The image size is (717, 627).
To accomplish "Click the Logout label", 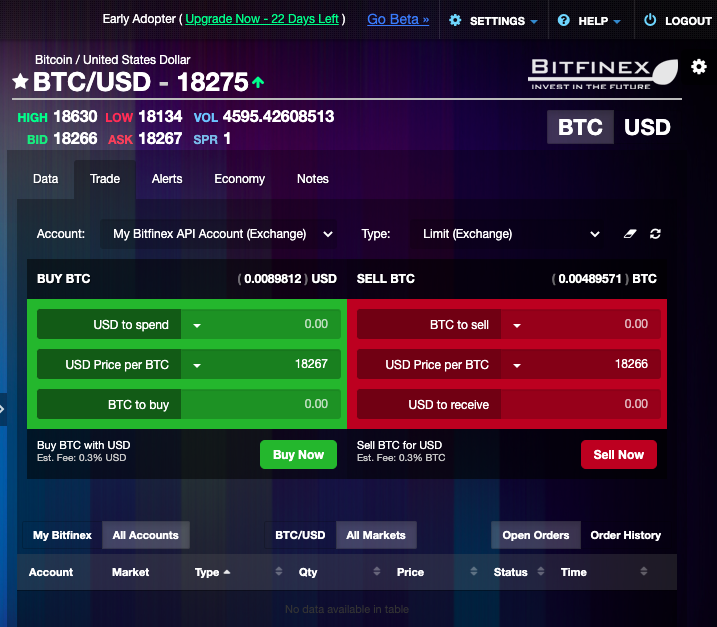I will click(688, 21).
